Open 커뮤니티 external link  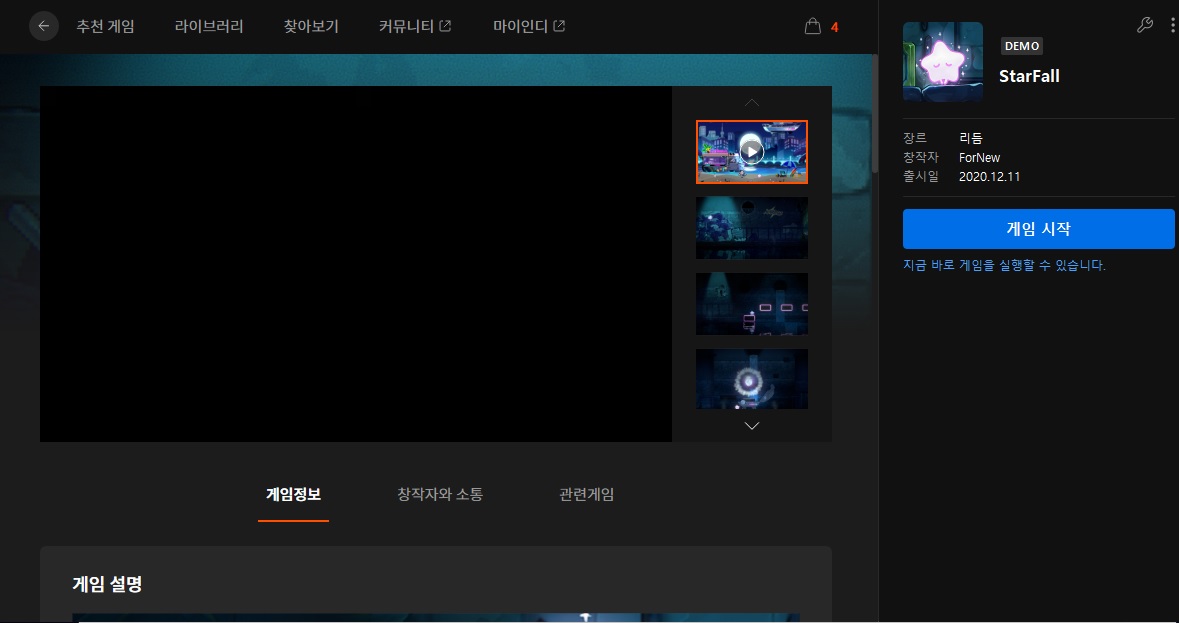(414, 26)
